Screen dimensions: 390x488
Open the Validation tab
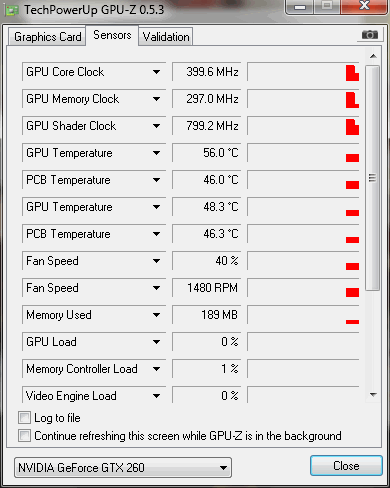tap(166, 37)
